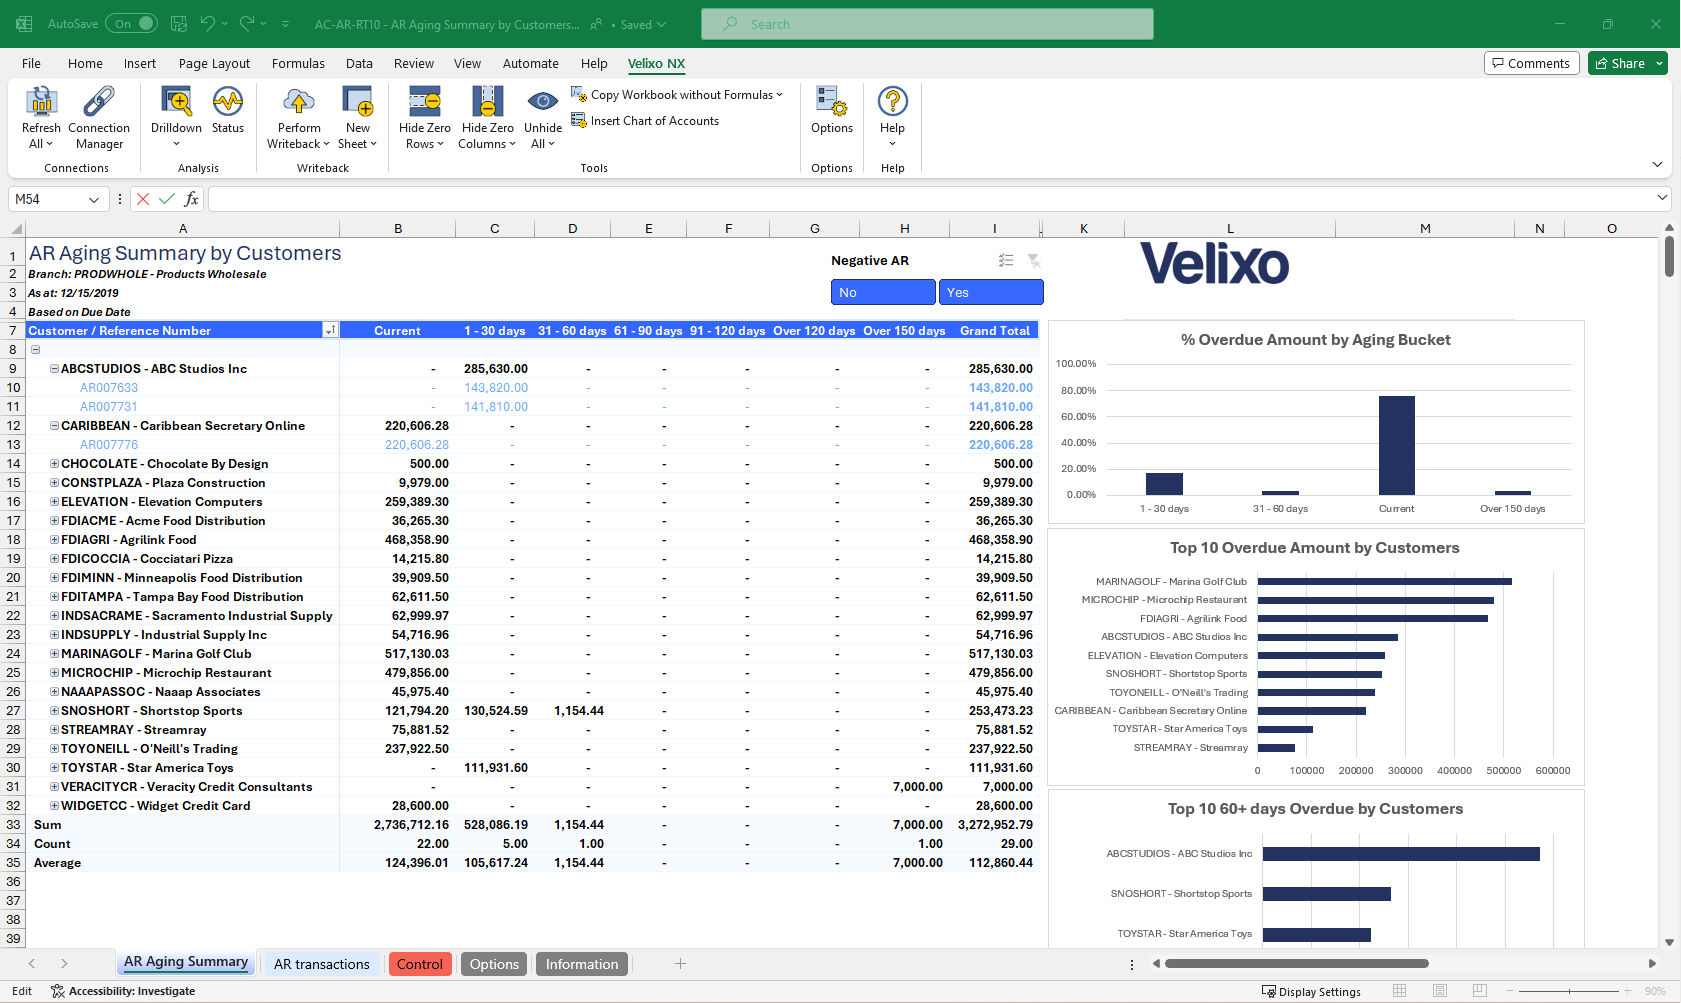Click the Unhide All eye icon
This screenshot has width=1681, height=1003.
coord(542,102)
